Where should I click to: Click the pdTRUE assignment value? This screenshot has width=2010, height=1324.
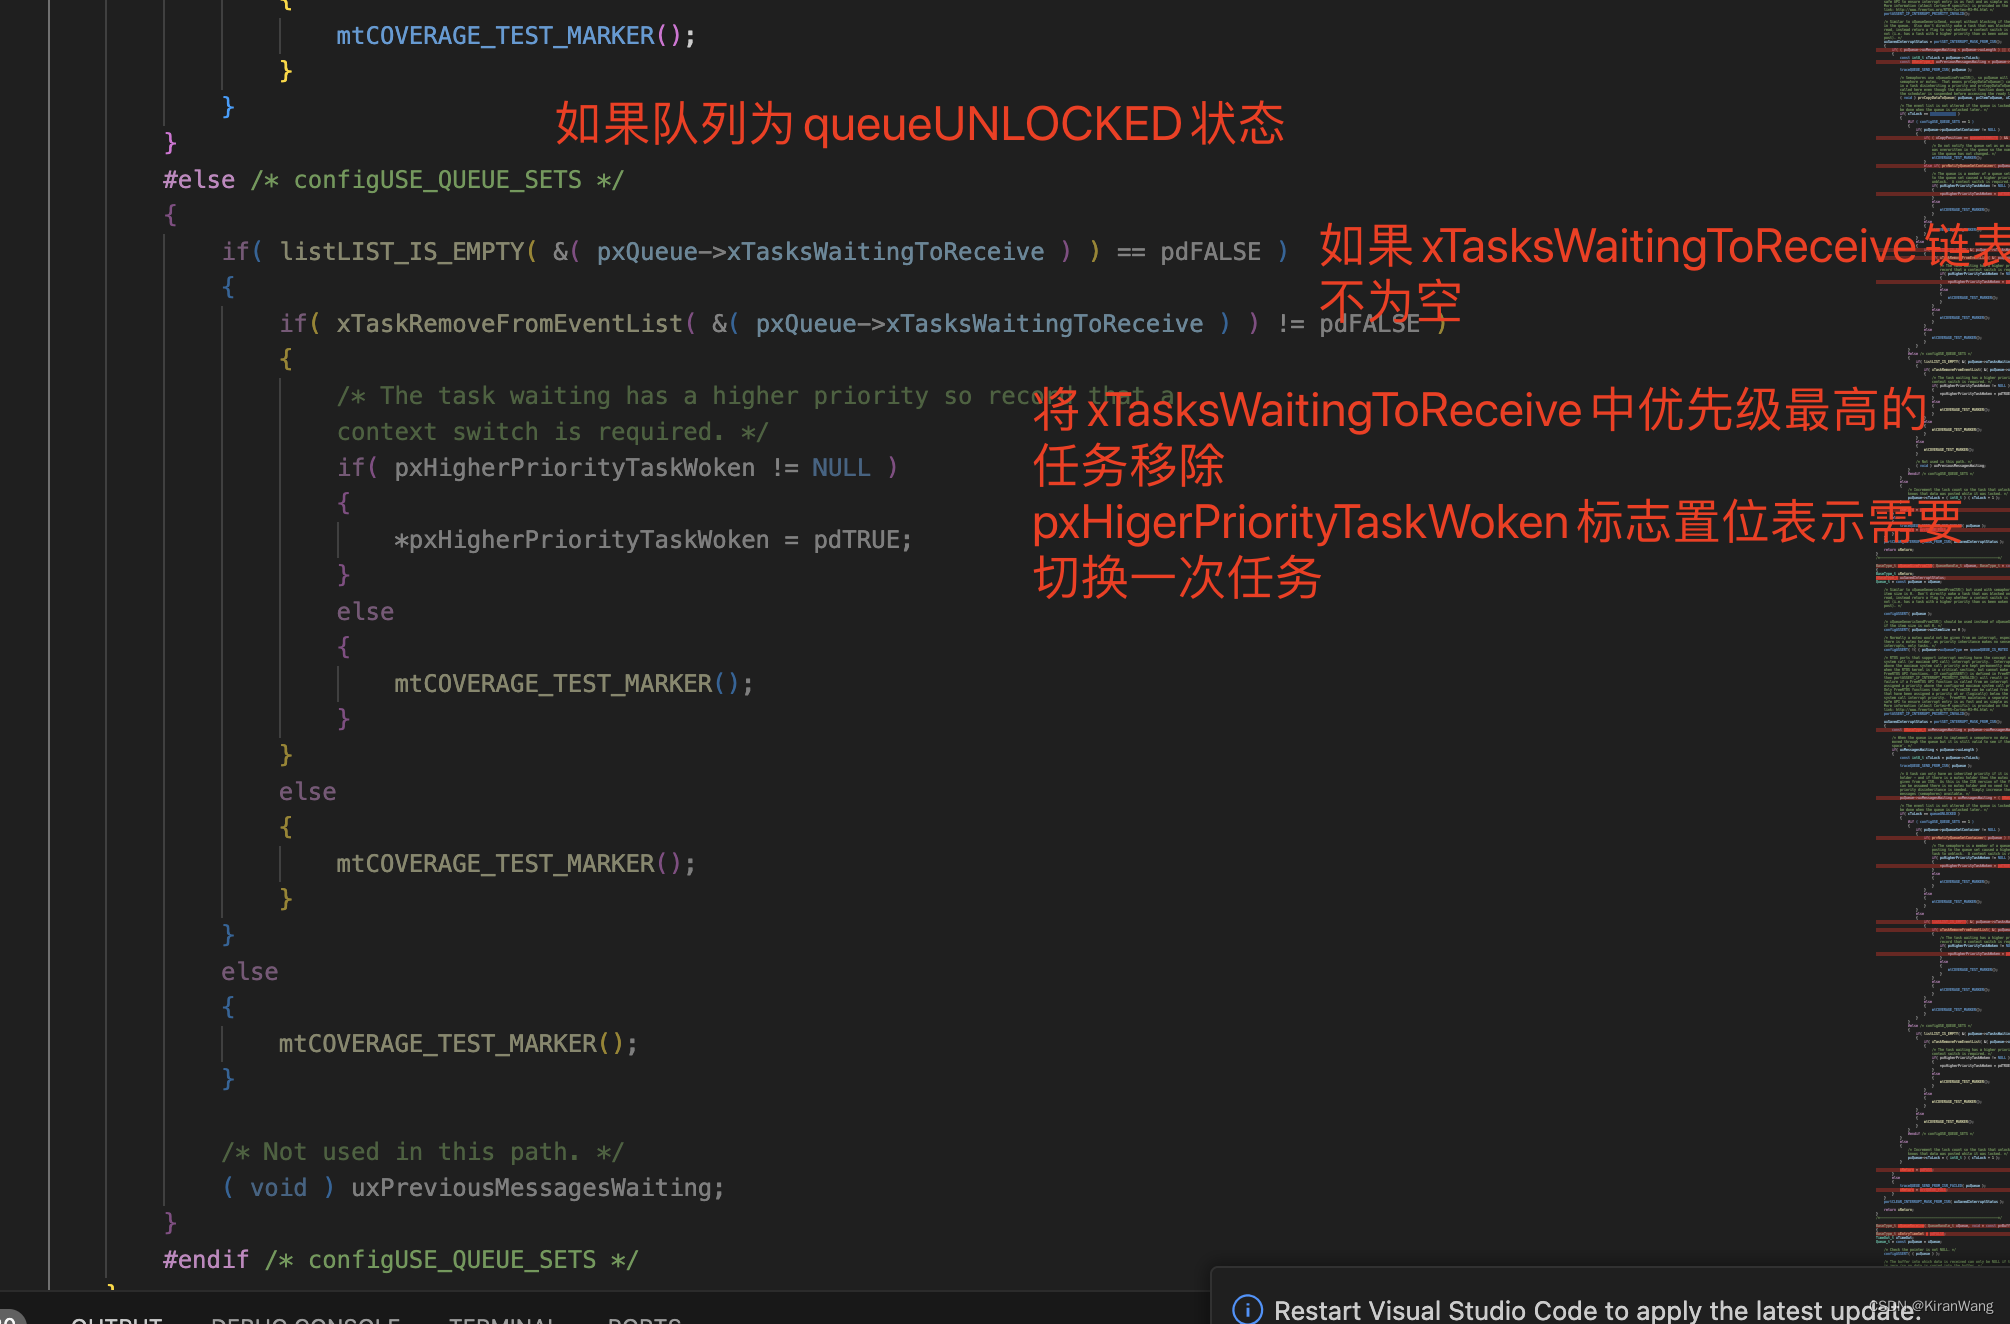[869, 539]
